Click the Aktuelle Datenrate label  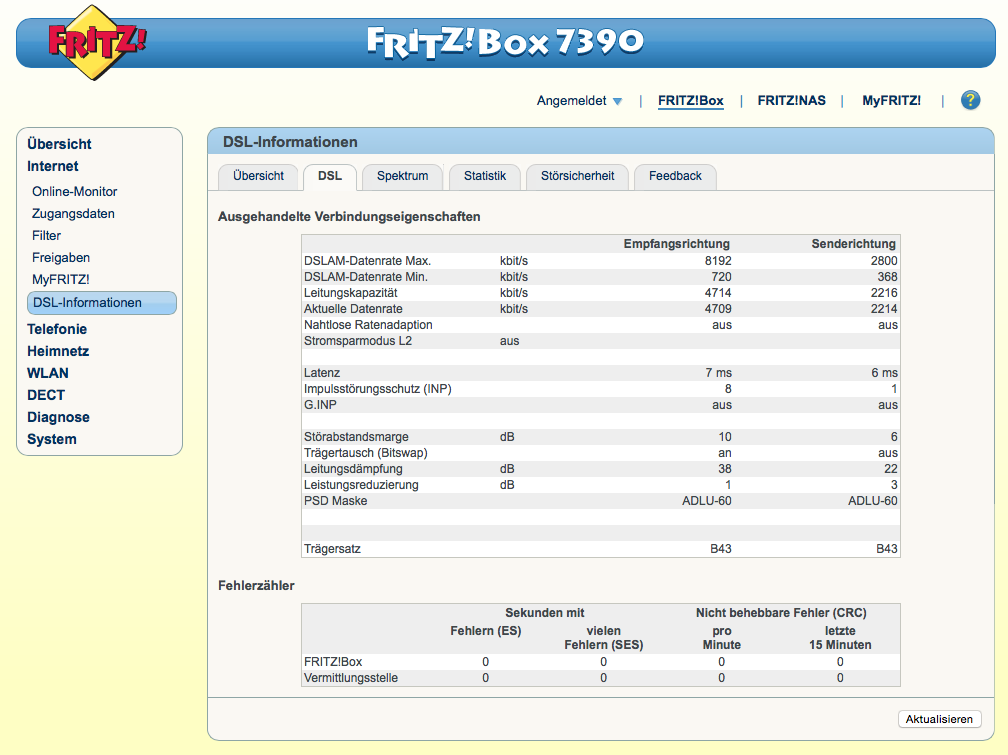tap(353, 309)
